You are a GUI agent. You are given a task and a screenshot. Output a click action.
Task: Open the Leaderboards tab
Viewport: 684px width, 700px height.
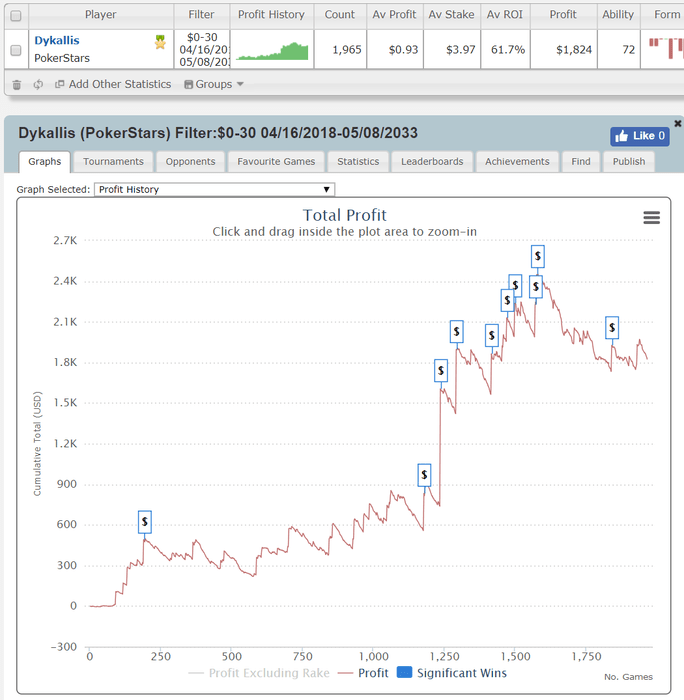(432, 162)
